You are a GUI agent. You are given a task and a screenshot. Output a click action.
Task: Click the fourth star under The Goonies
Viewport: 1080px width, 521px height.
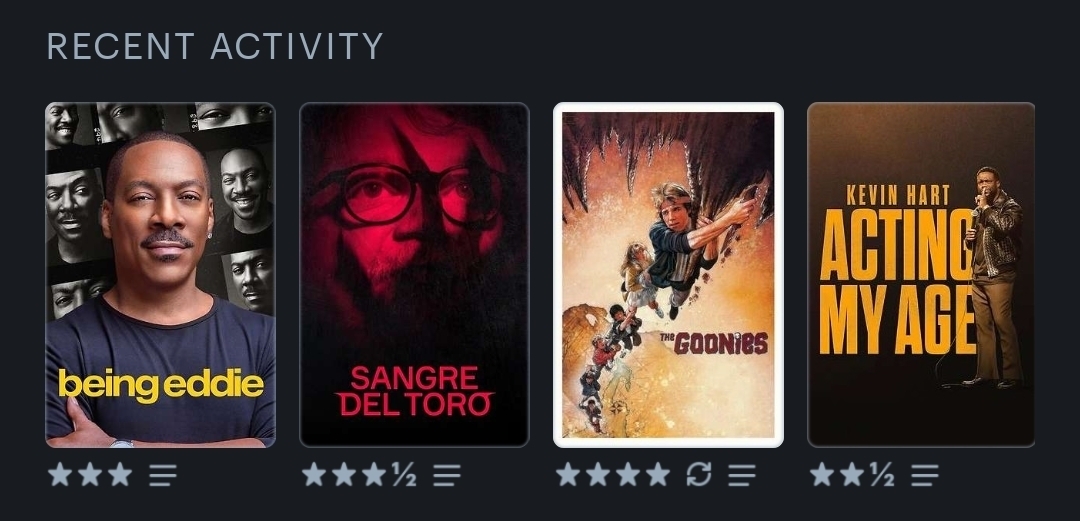click(x=658, y=474)
